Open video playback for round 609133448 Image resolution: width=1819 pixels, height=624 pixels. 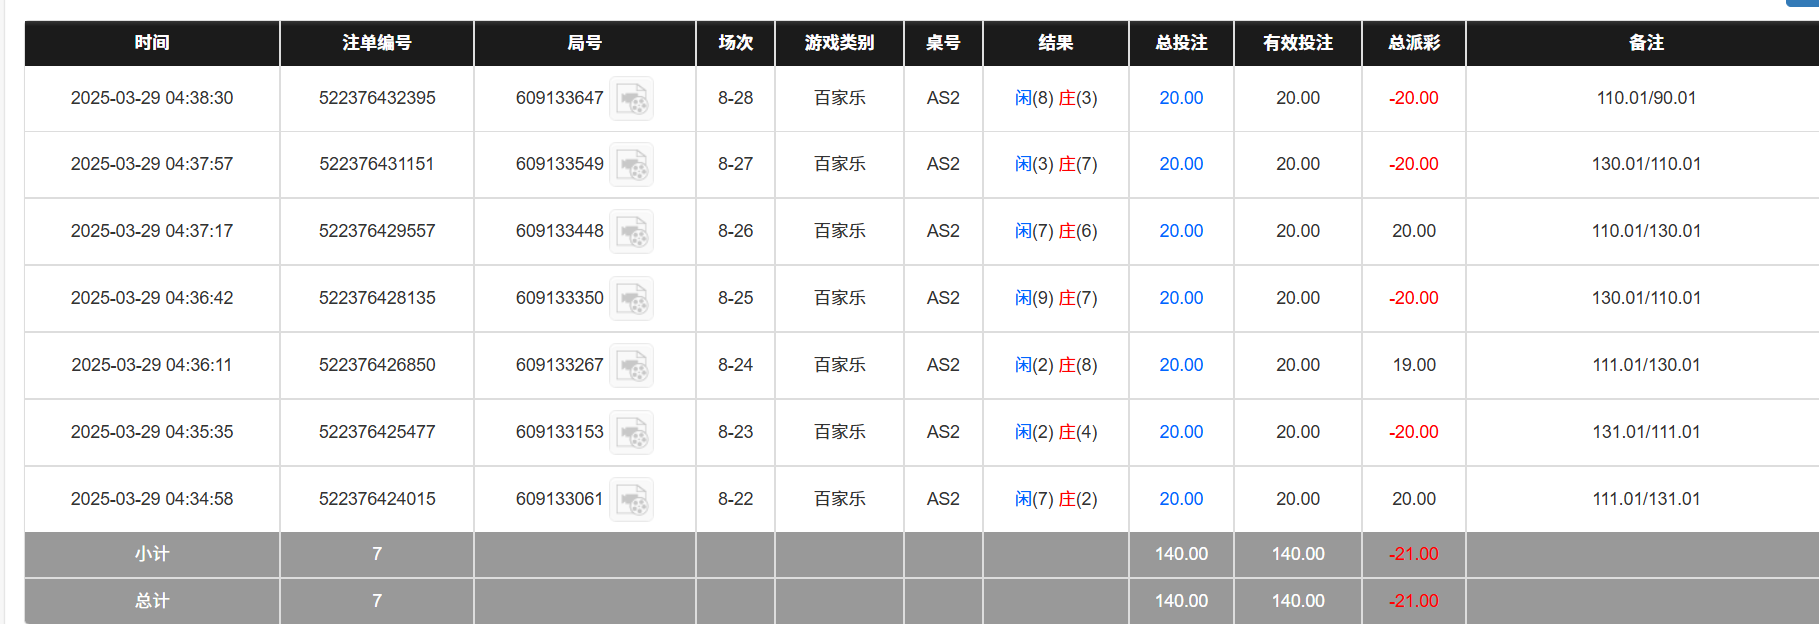(x=632, y=232)
